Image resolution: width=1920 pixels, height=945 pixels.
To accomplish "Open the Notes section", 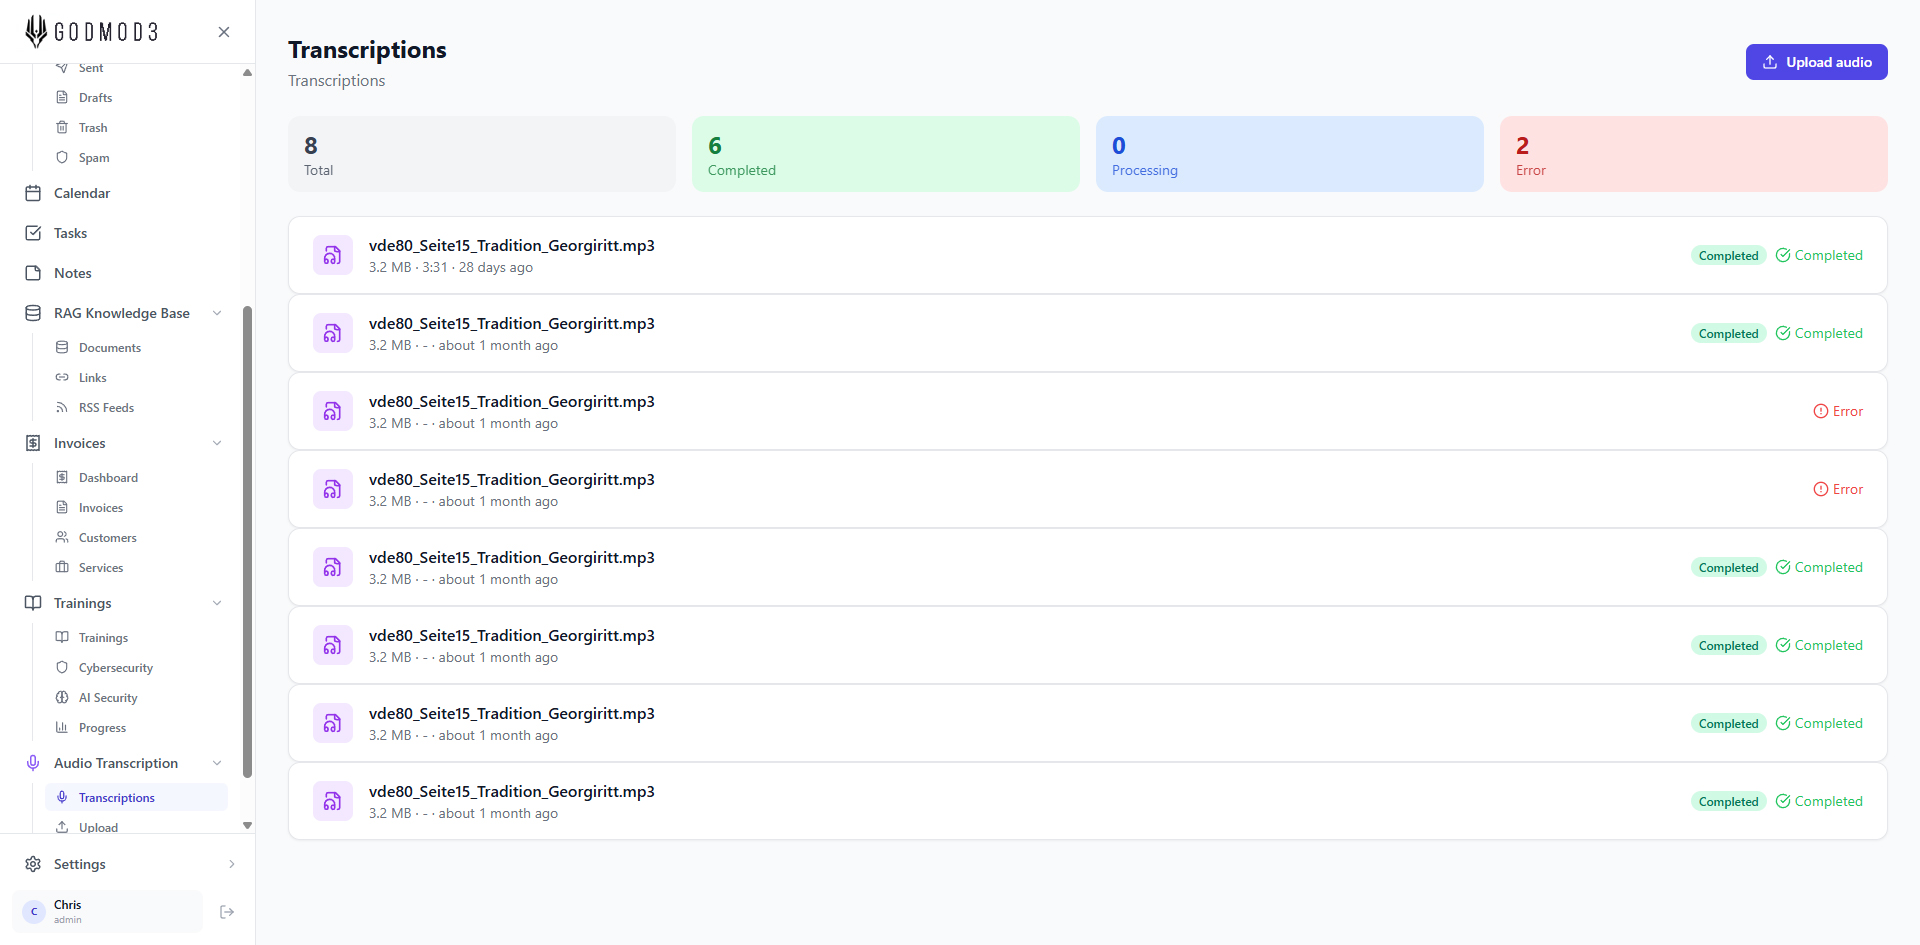I will coord(72,273).
